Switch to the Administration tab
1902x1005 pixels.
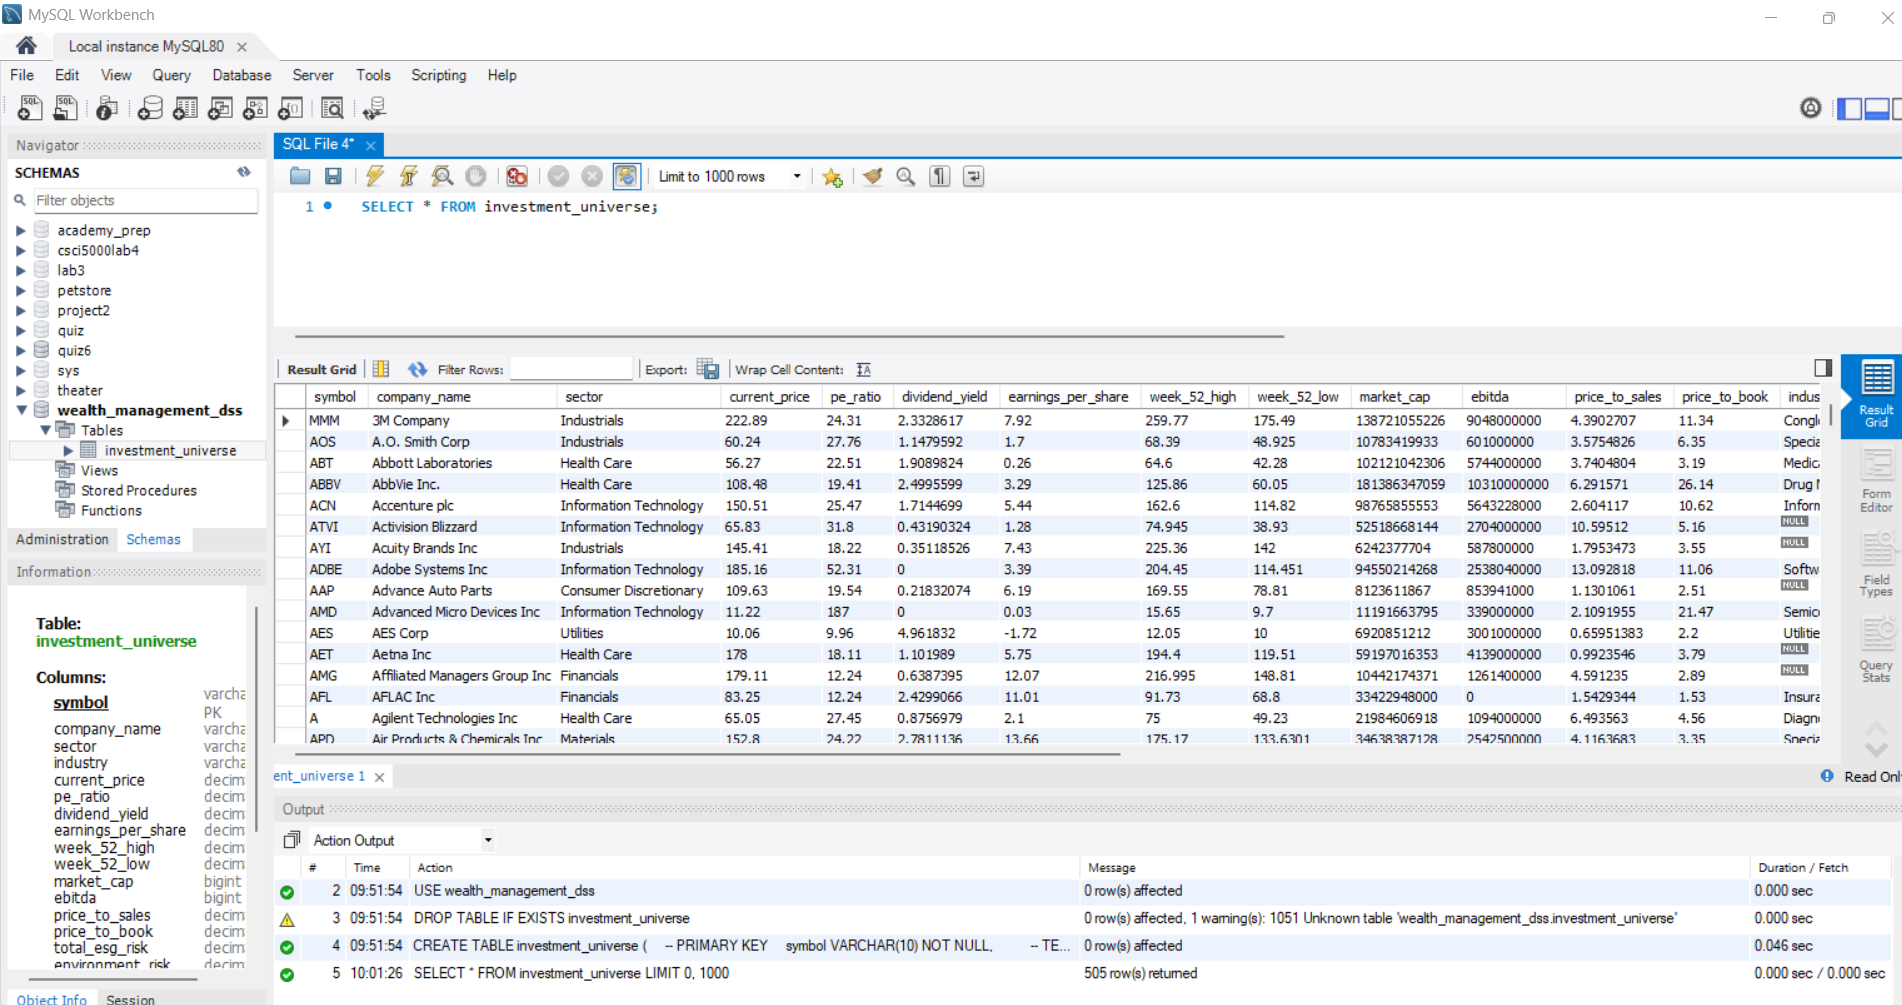(62, 539)
